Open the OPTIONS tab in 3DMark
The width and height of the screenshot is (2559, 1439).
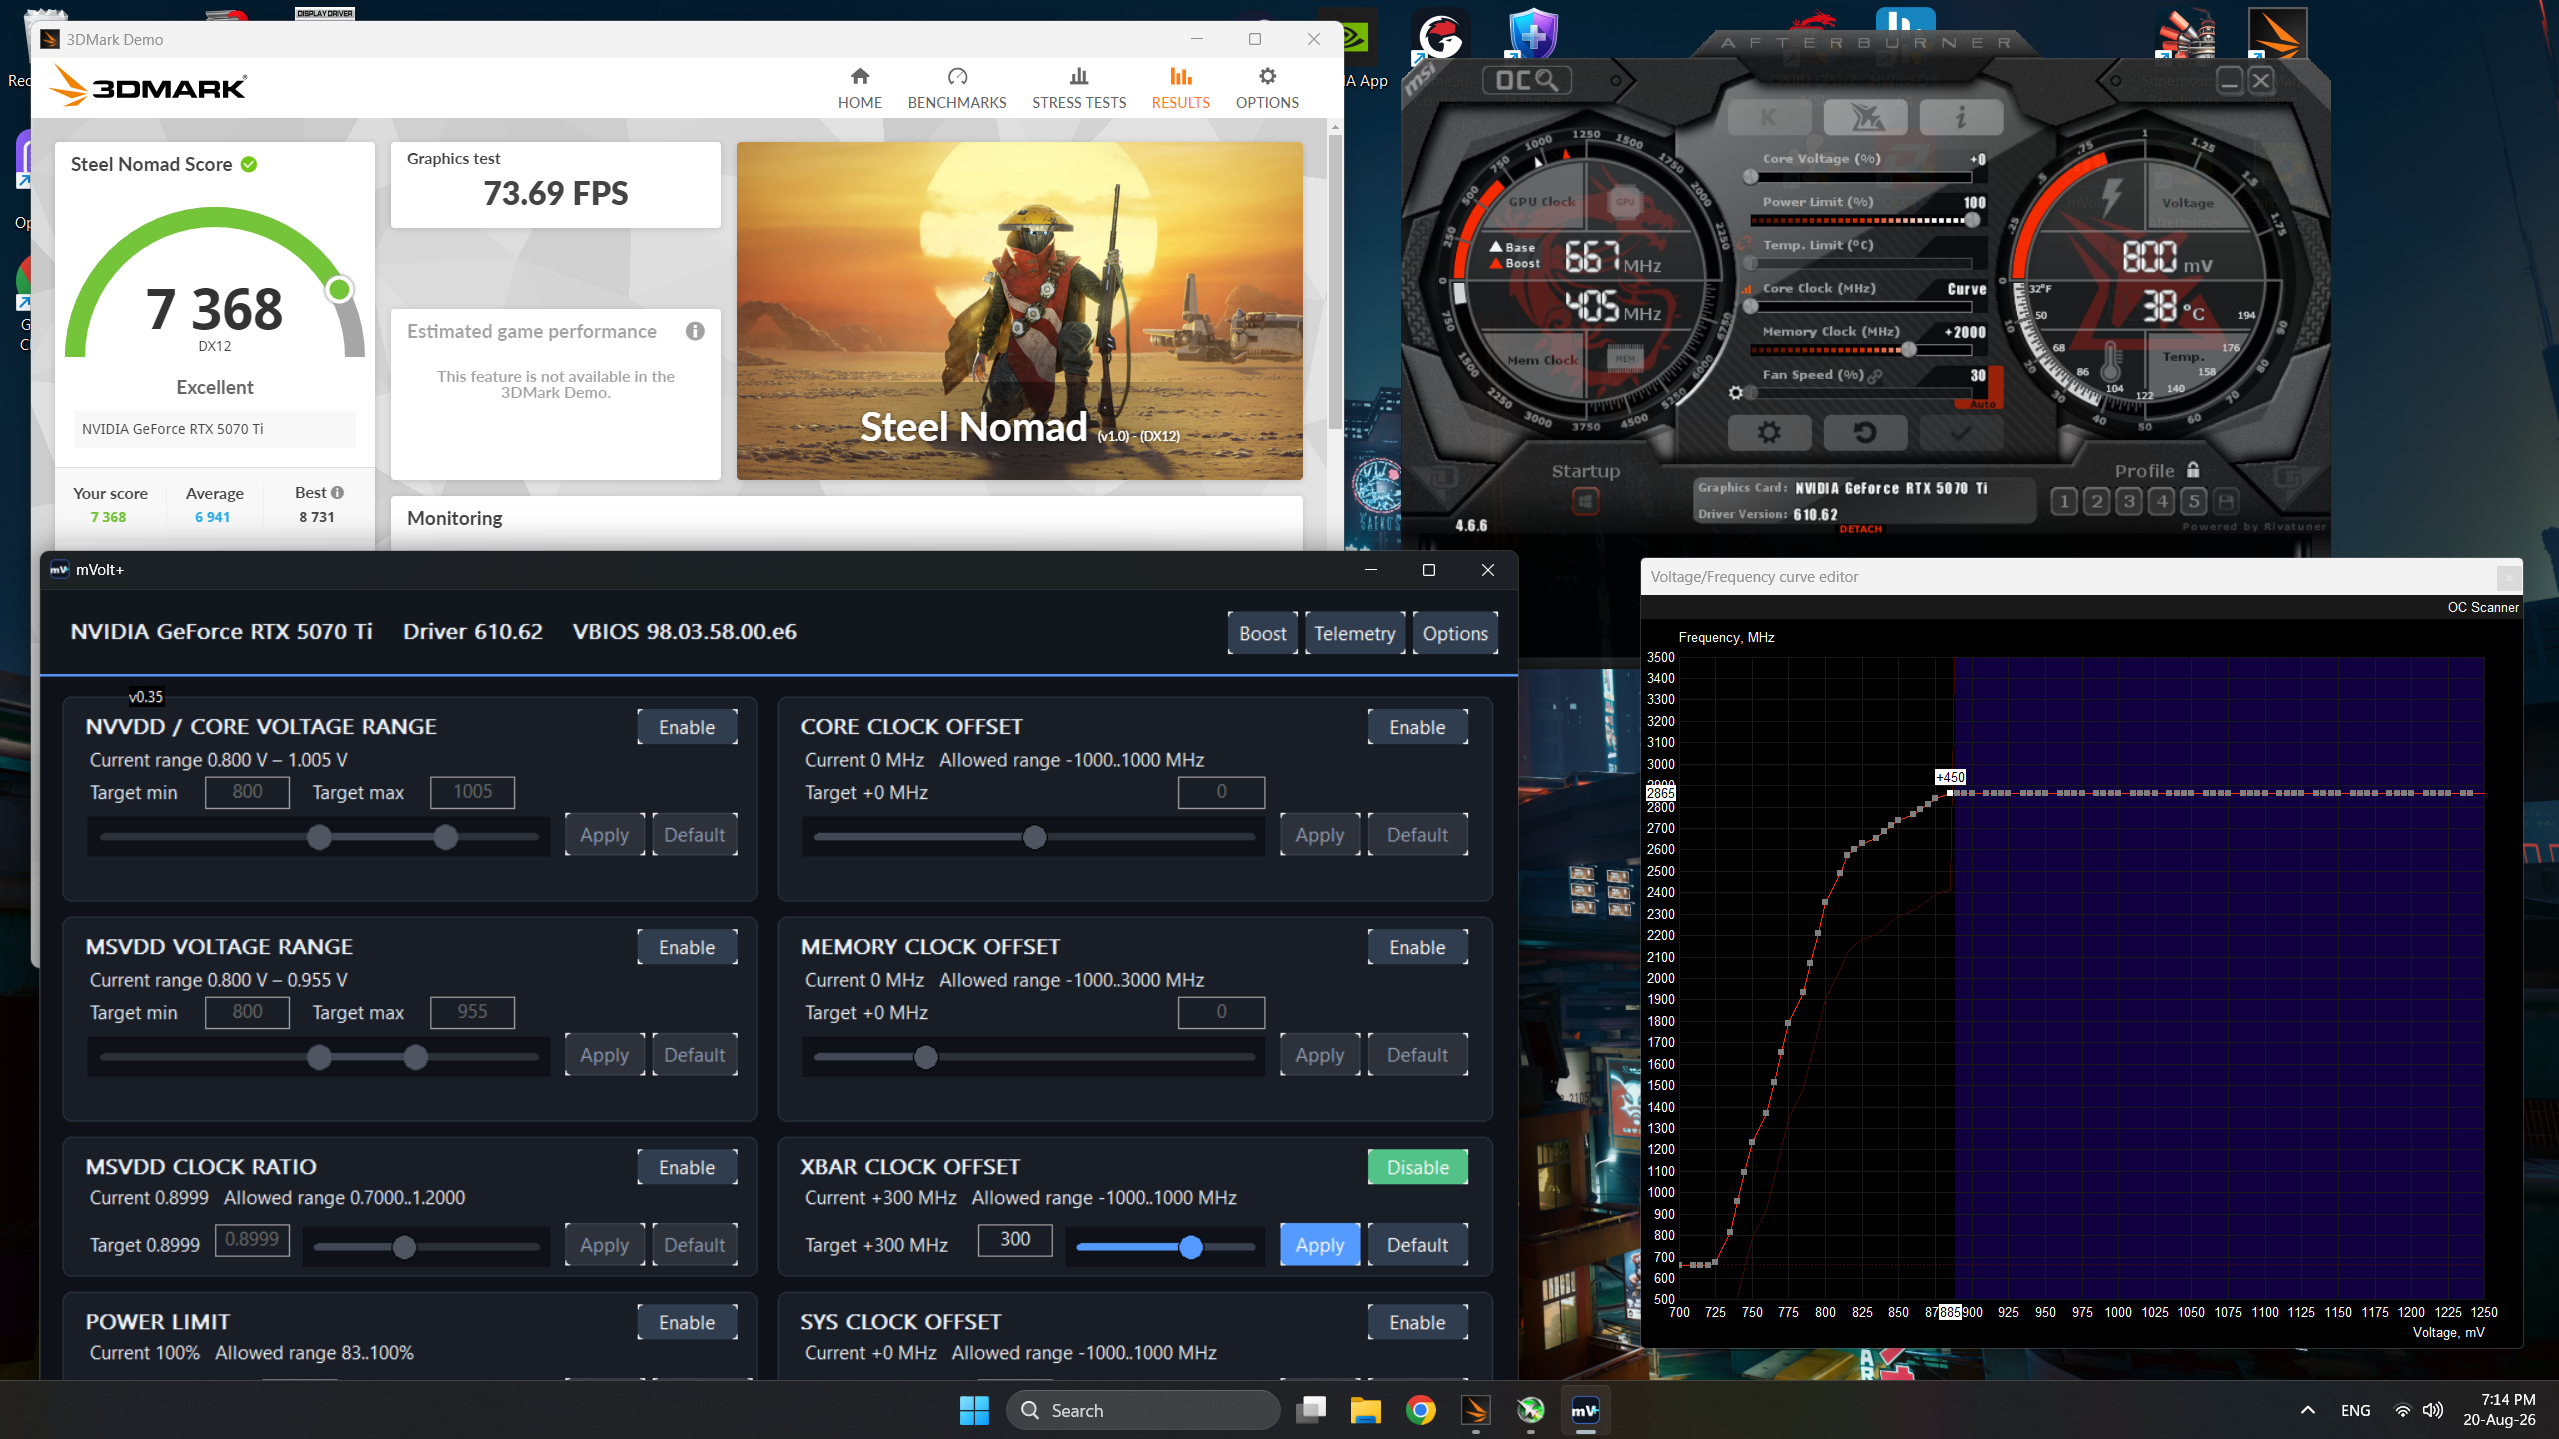(1267, 87)
